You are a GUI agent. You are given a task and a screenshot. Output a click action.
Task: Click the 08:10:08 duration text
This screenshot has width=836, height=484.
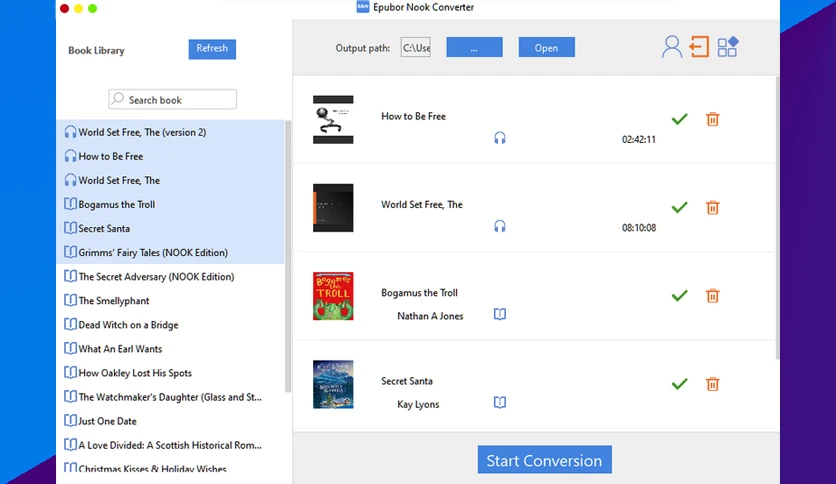639,228
